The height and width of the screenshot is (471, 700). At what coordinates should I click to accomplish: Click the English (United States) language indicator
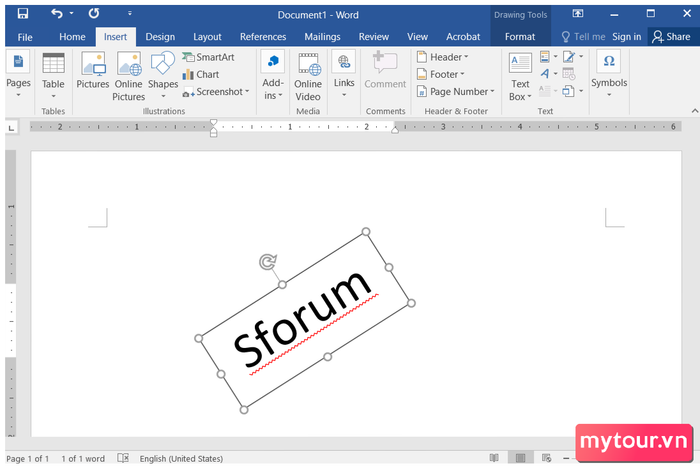click(181, 458)
